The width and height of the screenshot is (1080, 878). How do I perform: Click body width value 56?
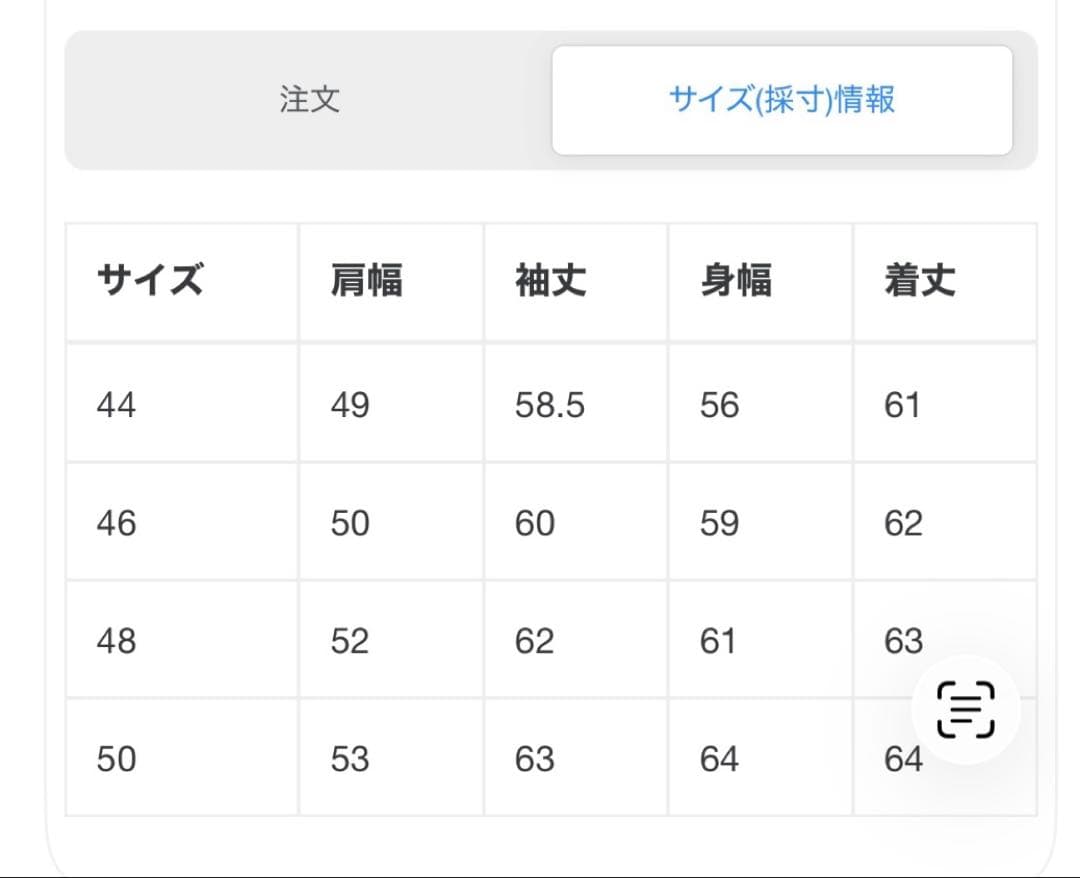[x=719, y=405]
